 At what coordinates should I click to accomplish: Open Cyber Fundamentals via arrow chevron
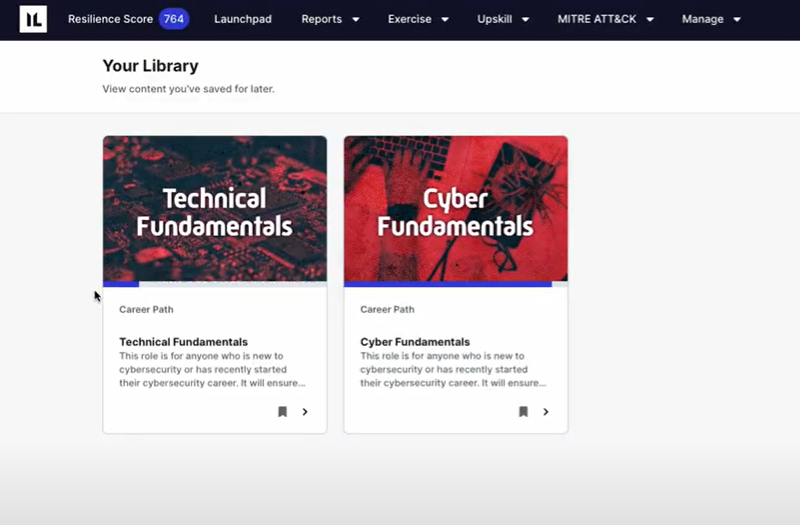point(546,412)
